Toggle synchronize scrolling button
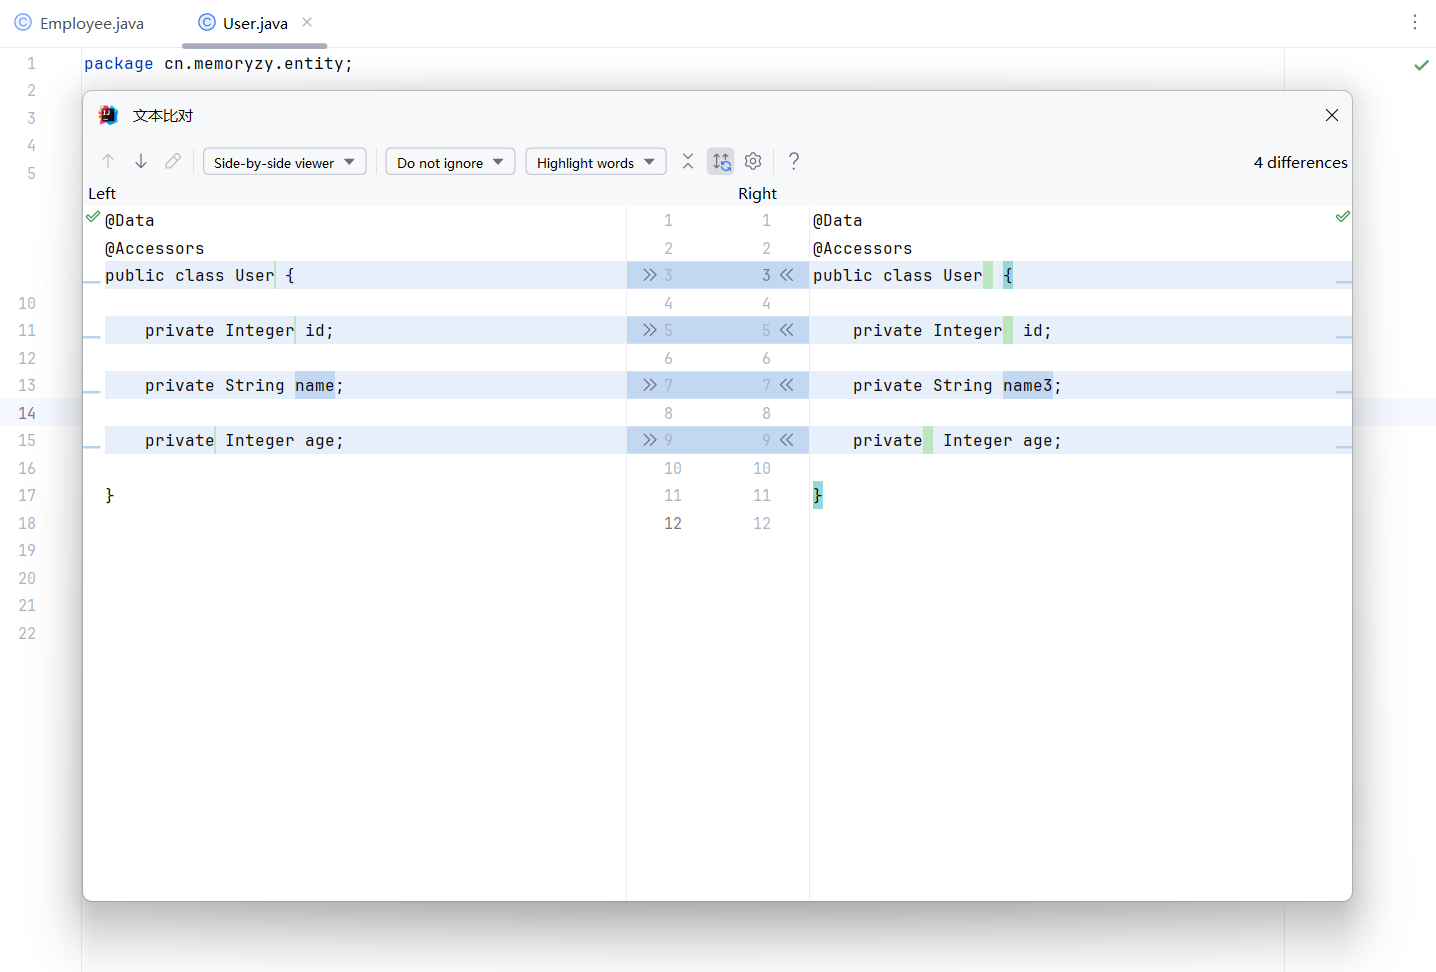This screenshot has height=972, width=1436. 721,162
